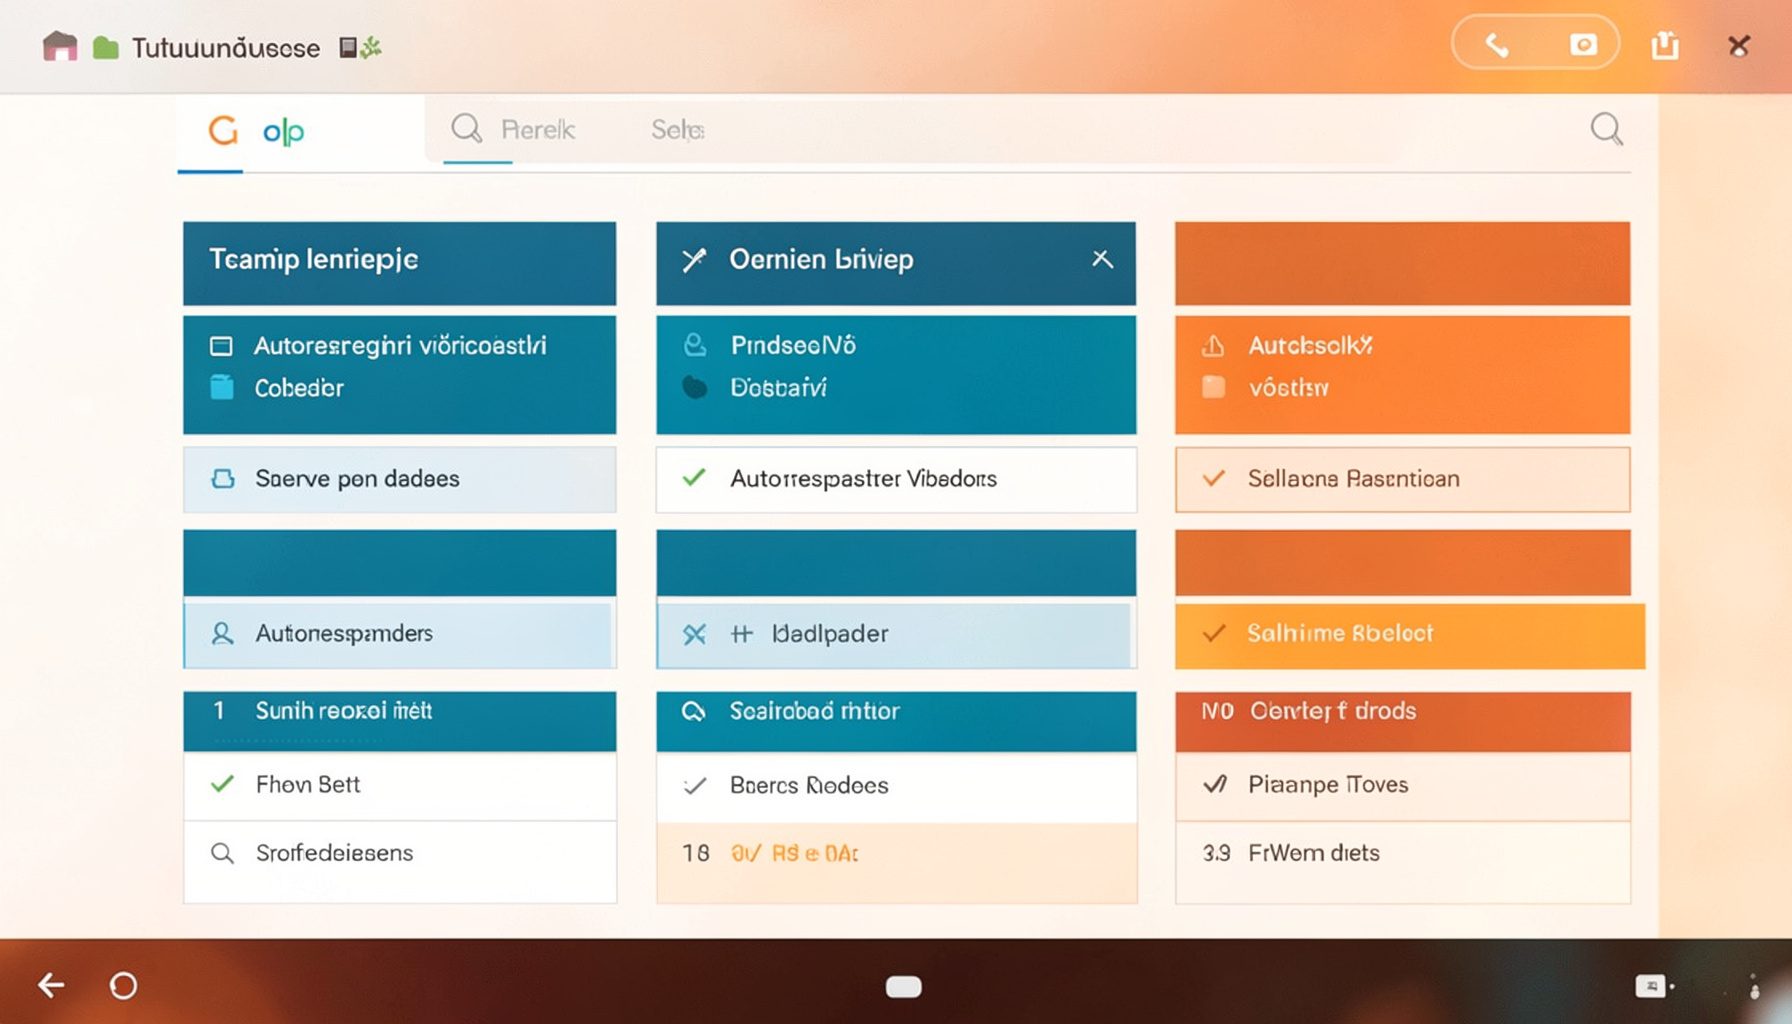Click the white pill in bottom bar

(x=904, y=987)
